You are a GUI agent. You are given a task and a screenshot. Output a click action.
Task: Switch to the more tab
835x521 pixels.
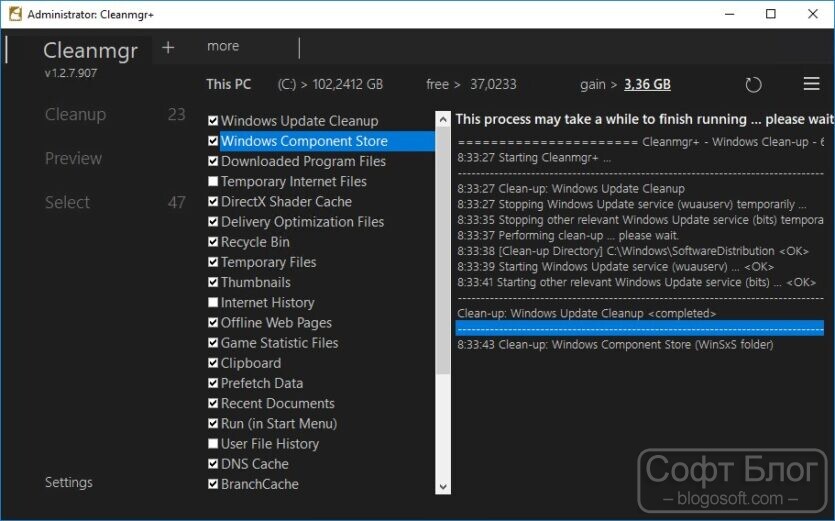click(x=223, y=46)
